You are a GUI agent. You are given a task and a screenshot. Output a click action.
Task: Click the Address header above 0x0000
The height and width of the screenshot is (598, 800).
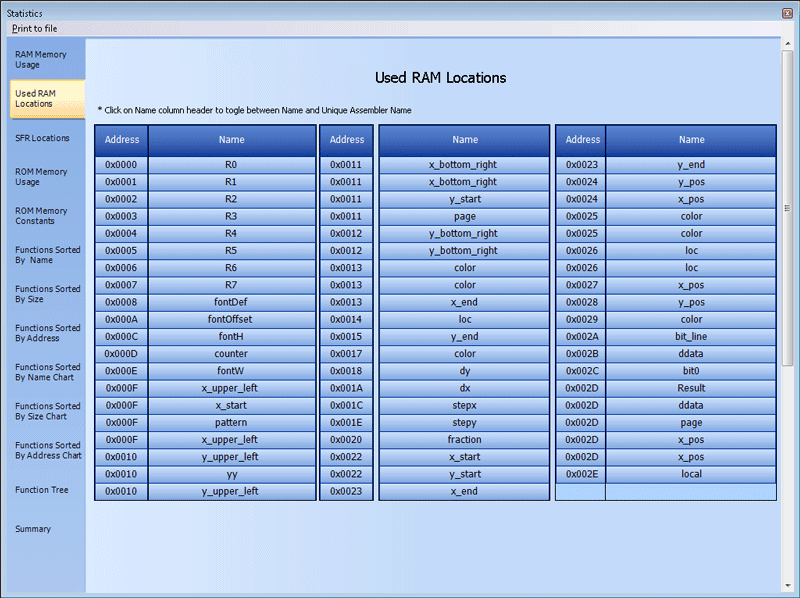pos(121,140)
